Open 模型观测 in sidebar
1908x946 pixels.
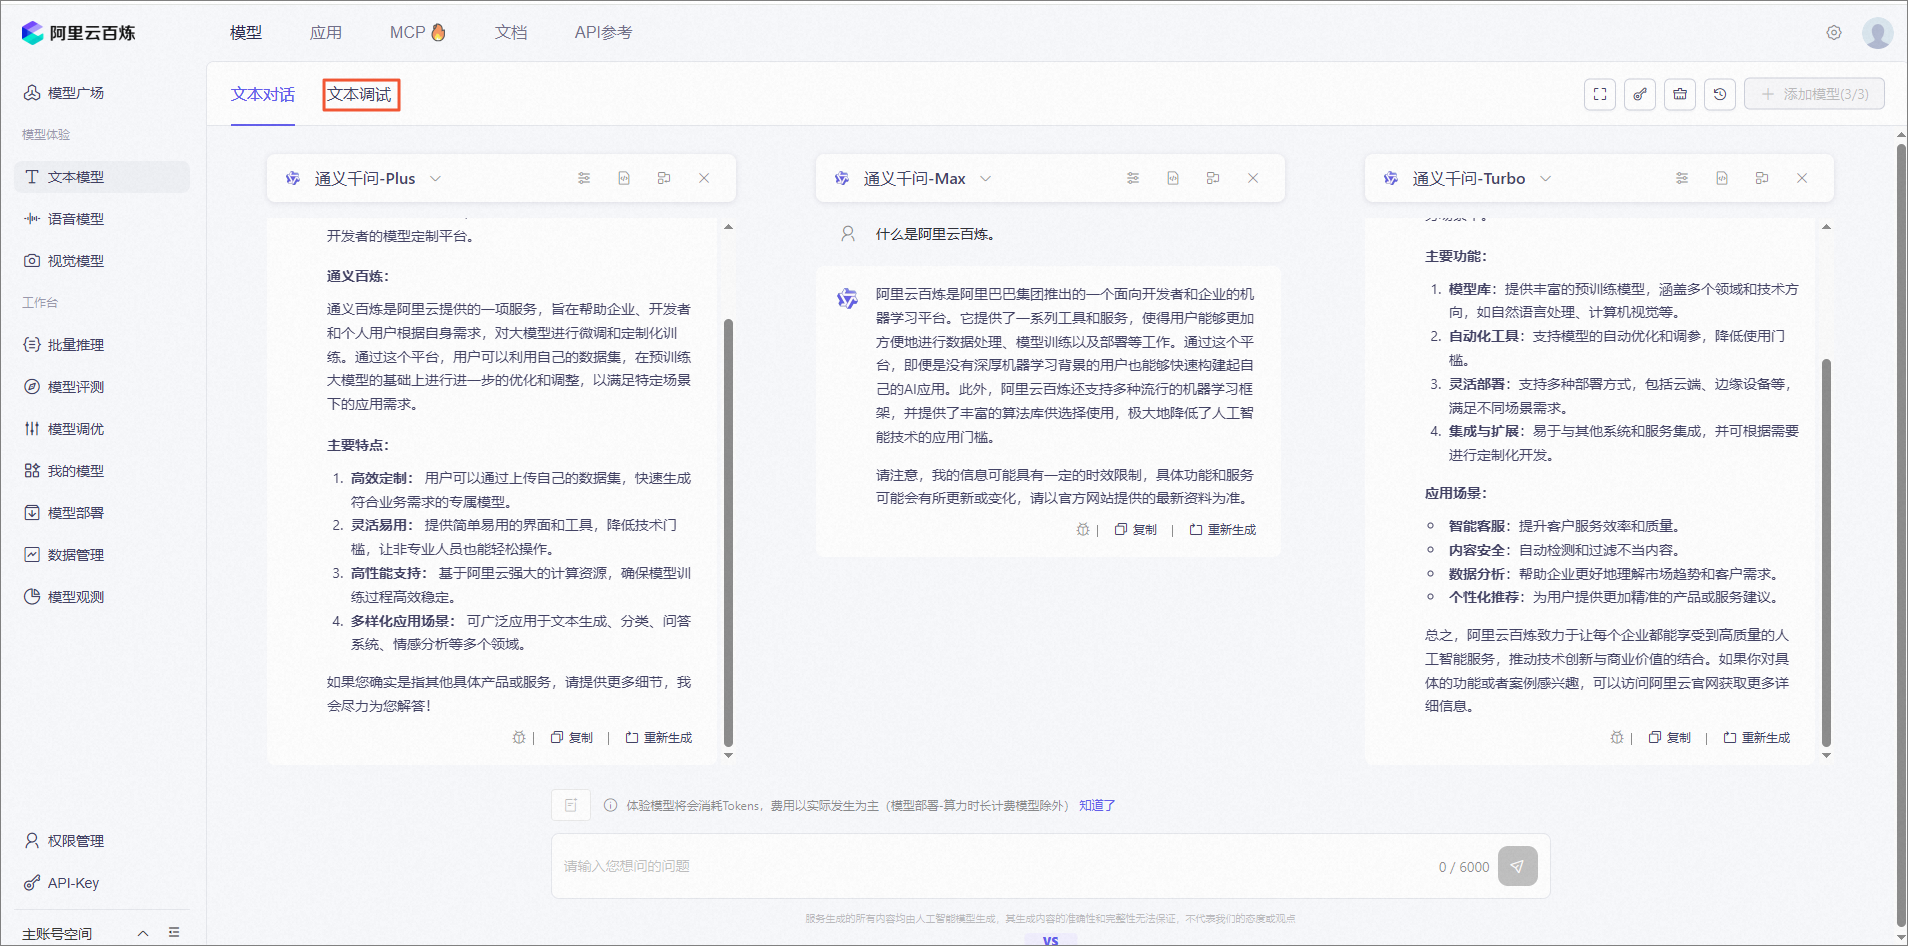(102, 597)
